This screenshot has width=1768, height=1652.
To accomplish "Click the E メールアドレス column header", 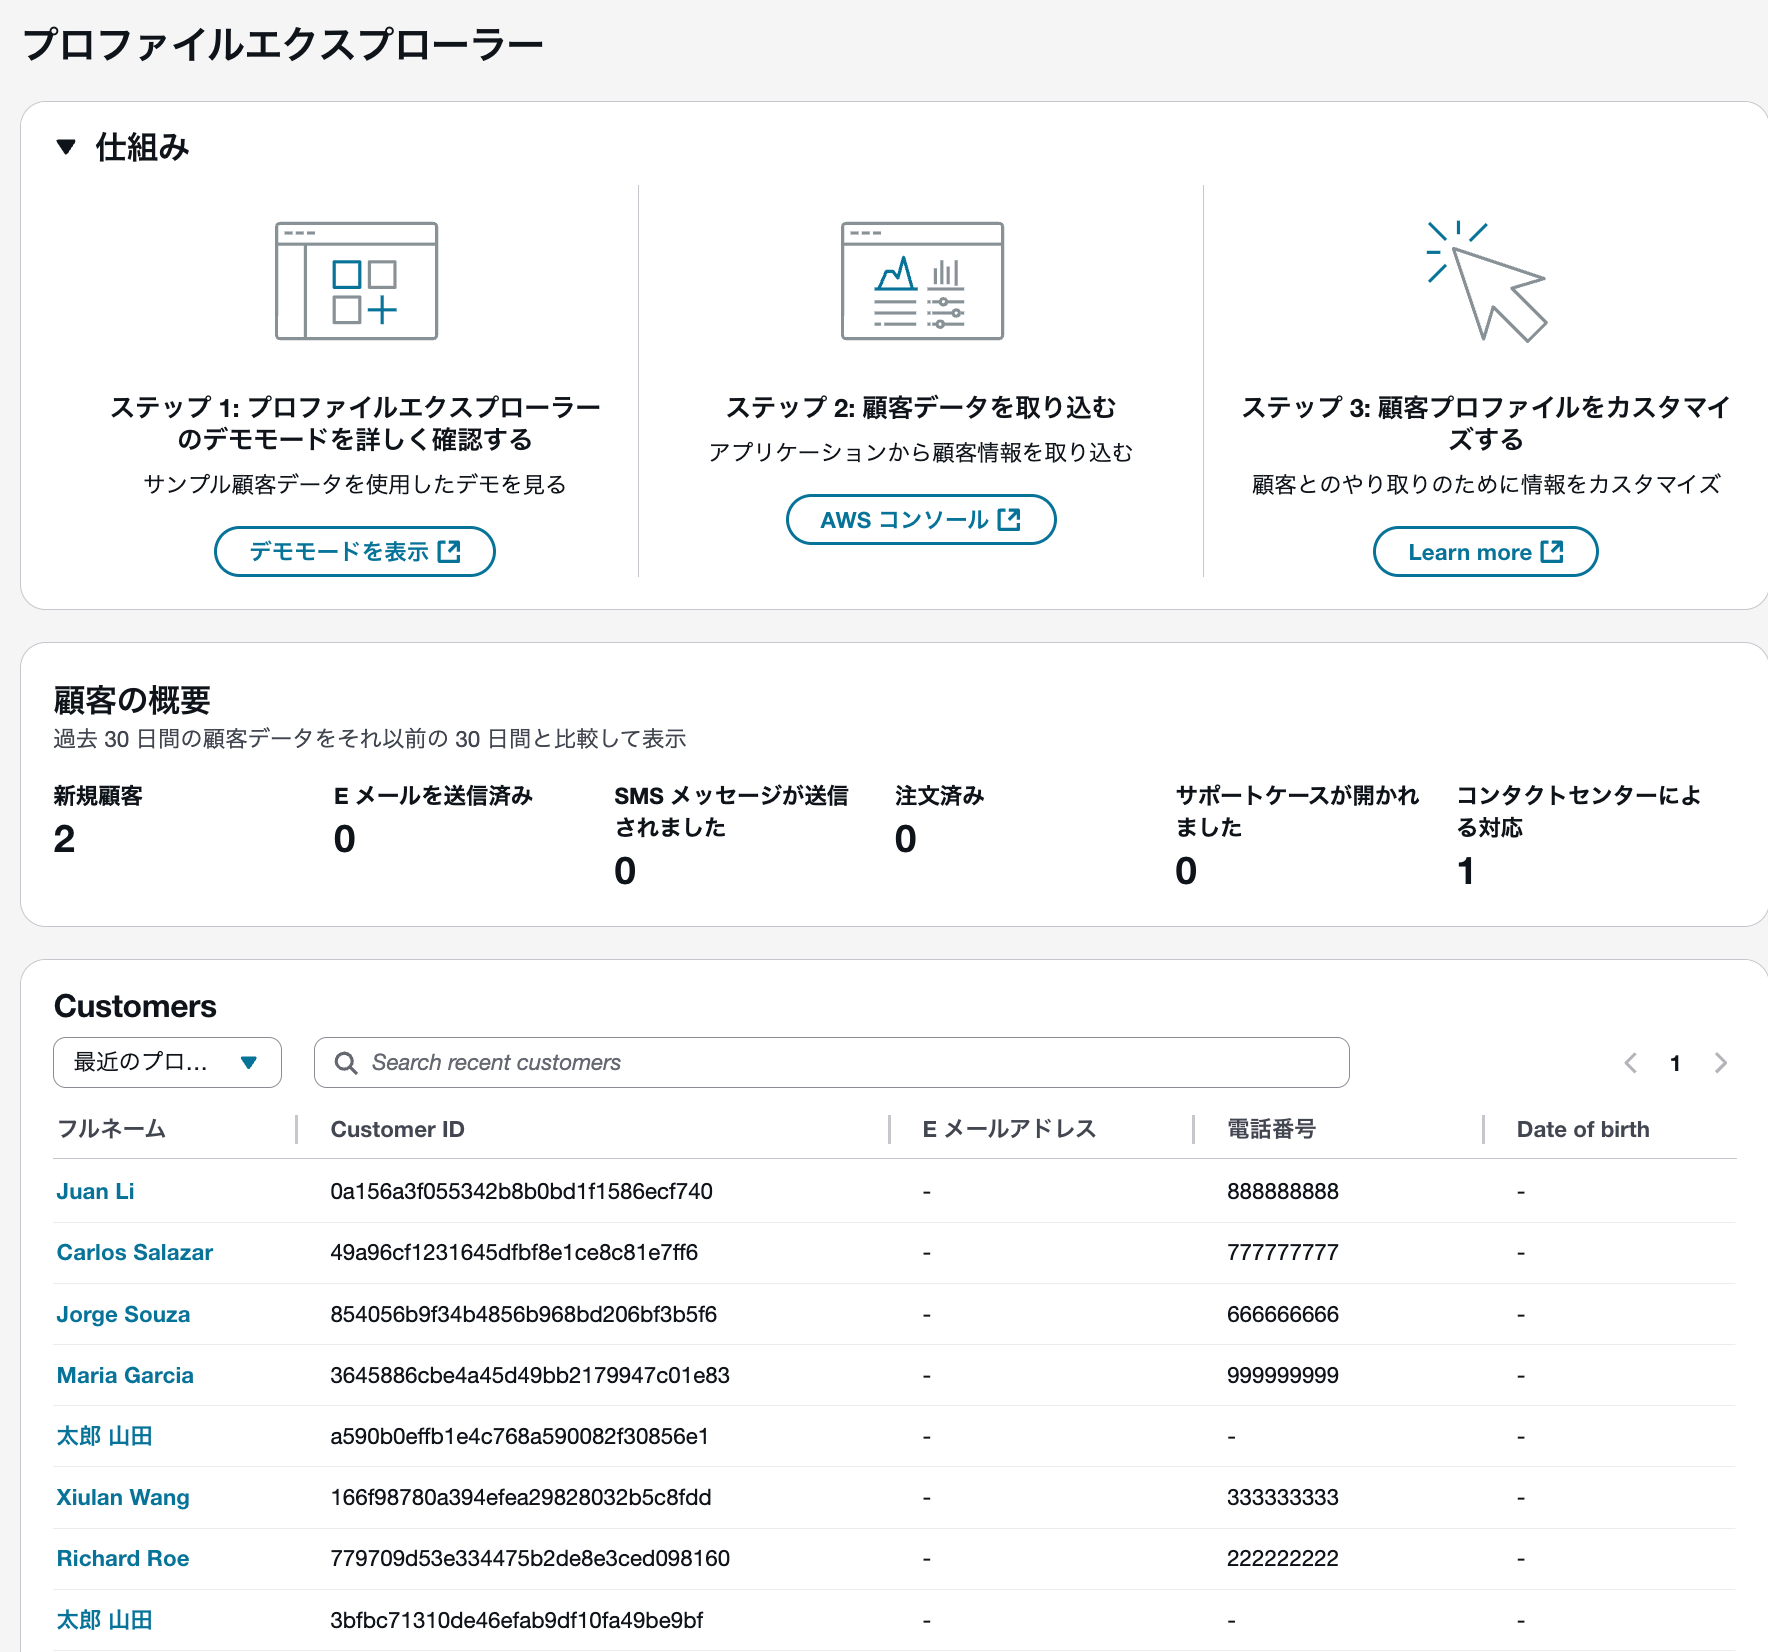I will (x=1009, y=1129).
